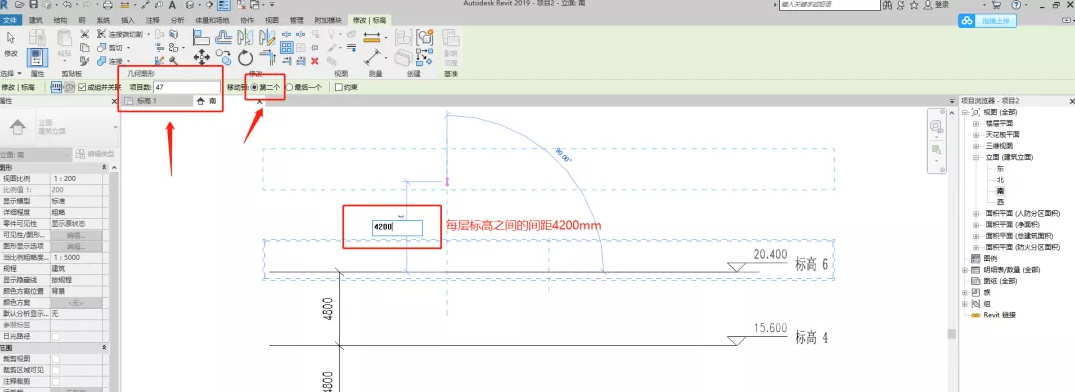Select the Move tool

coord(202,57)
